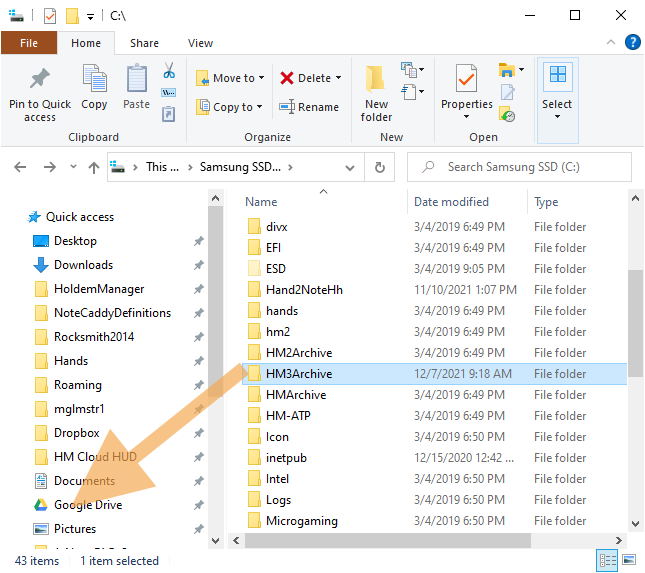The width and height of the screenshot is (645, 573).
Task: Go Up one folder level
Action: 94,167
